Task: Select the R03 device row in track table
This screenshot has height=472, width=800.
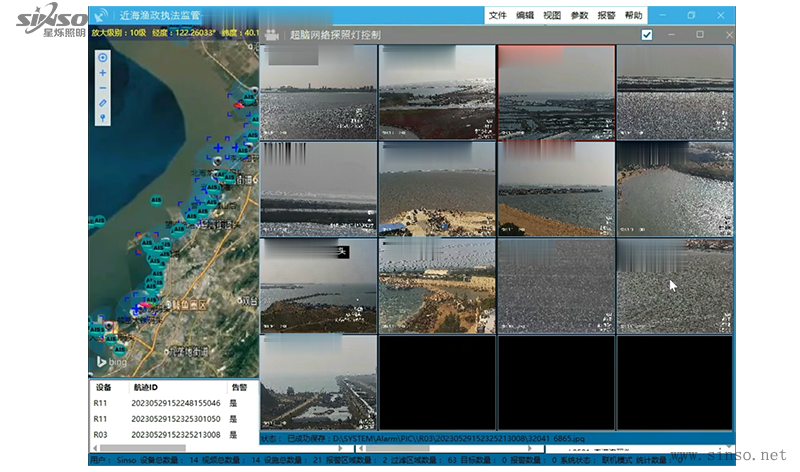Action: pyautogui.click(x=103, y=435)
